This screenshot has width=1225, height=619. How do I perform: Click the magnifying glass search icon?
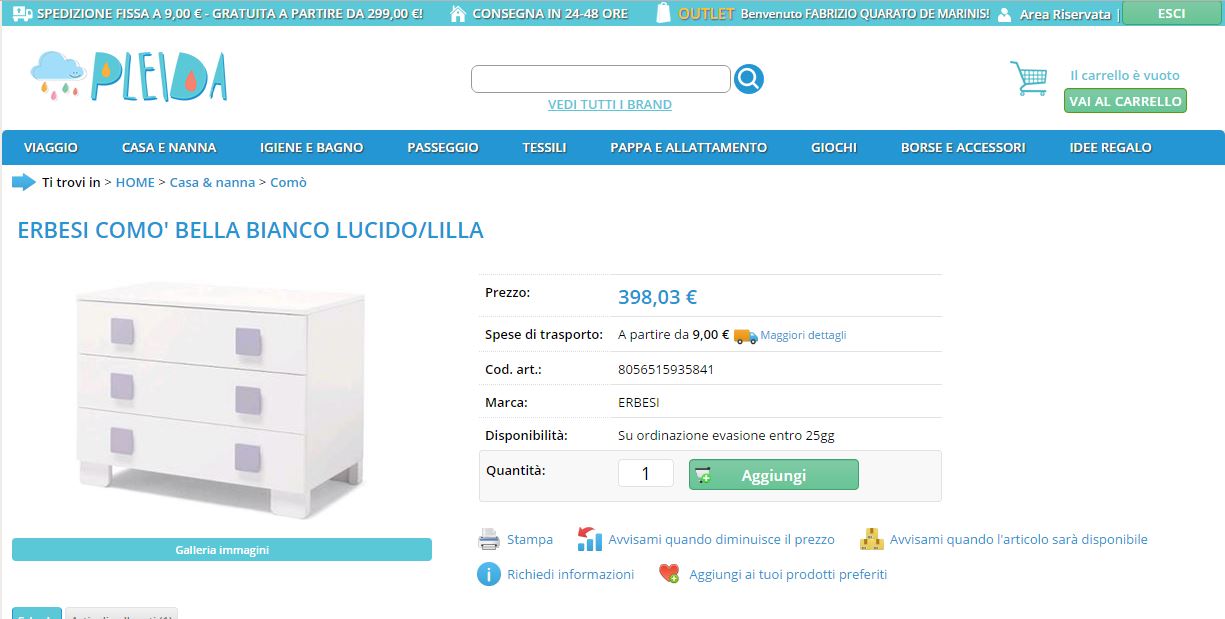coord(749,79)
